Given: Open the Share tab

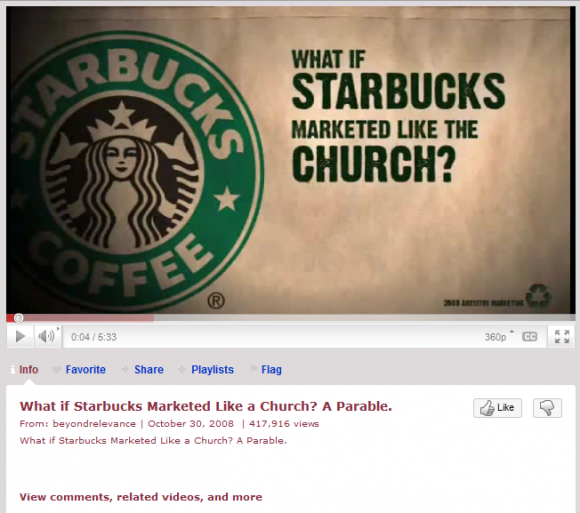Looking at the screenshot, I should pyautogui.click(x=149, y=369).
